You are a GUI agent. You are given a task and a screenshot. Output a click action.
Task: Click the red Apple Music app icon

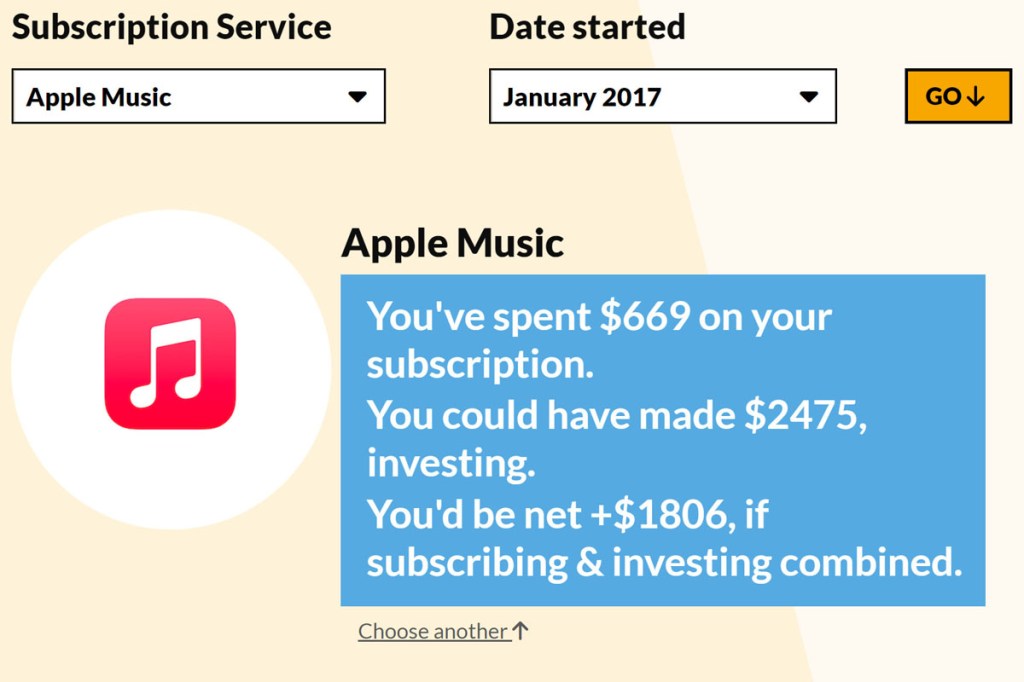click(170, 364)
